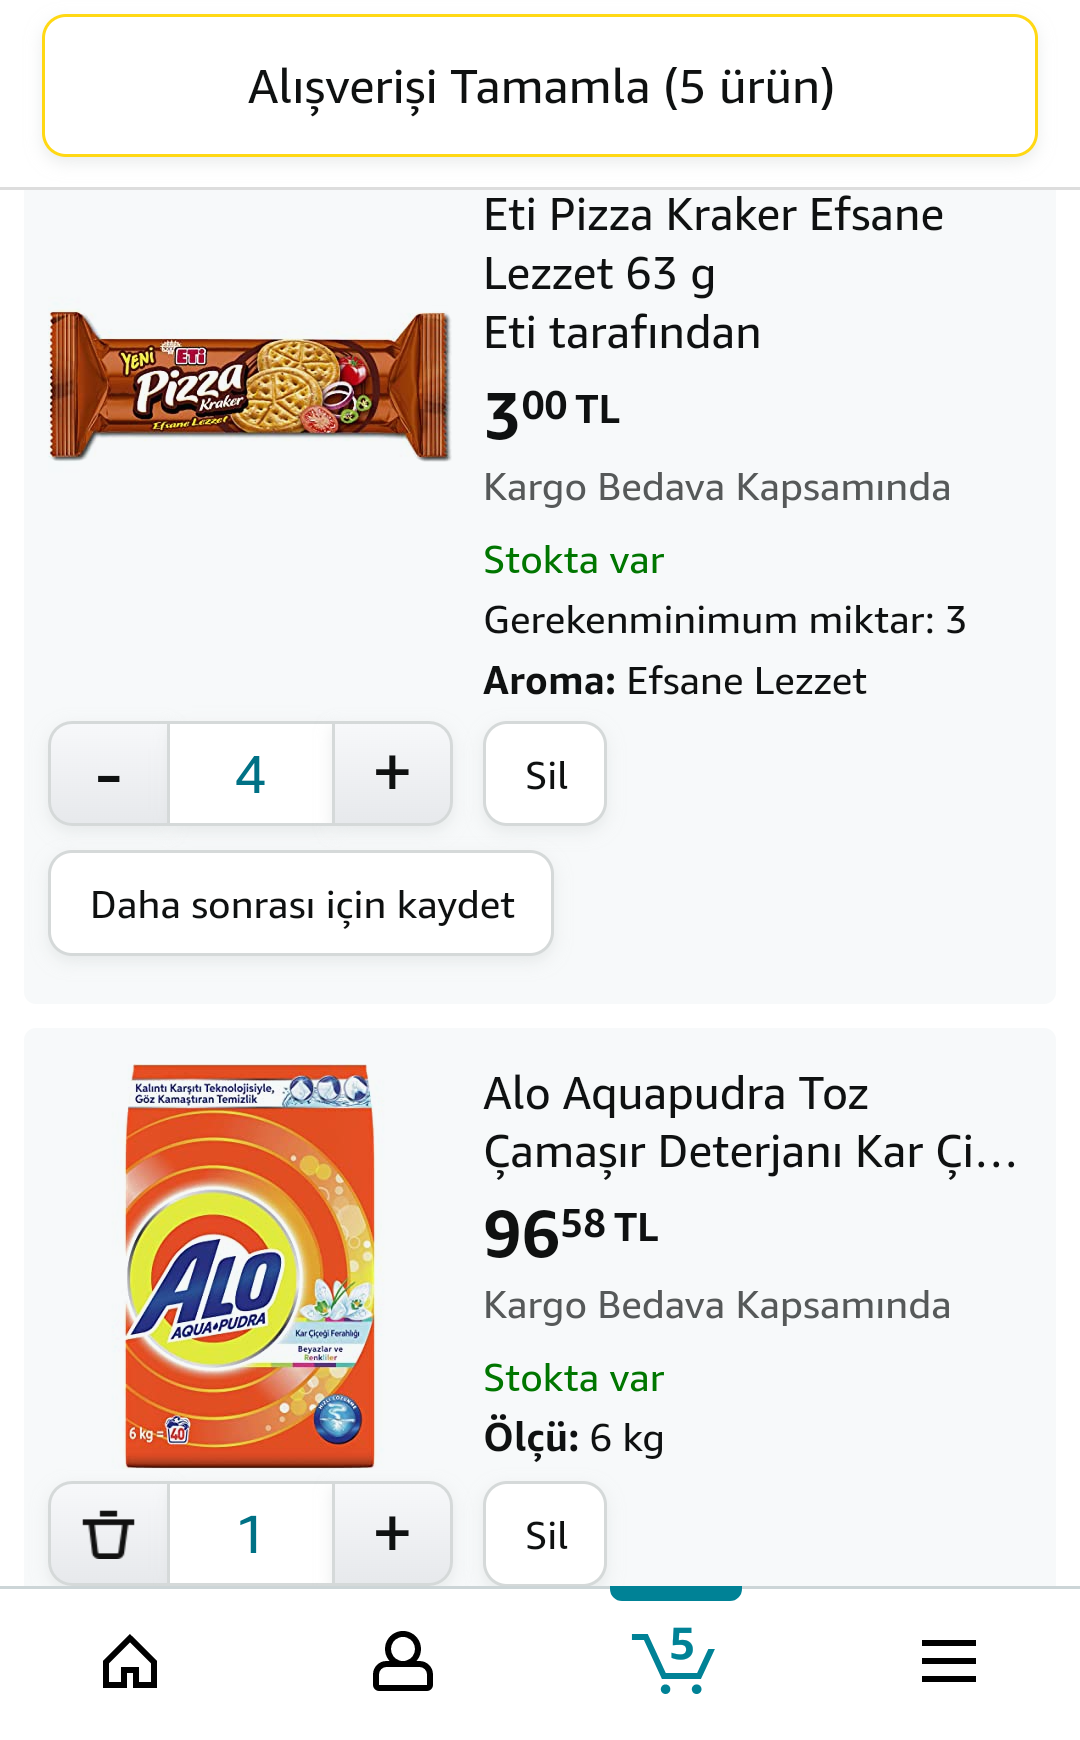1080x1740 pixels.
Task: Increase Alo detergent quantity
Action: click(392, 1533)
